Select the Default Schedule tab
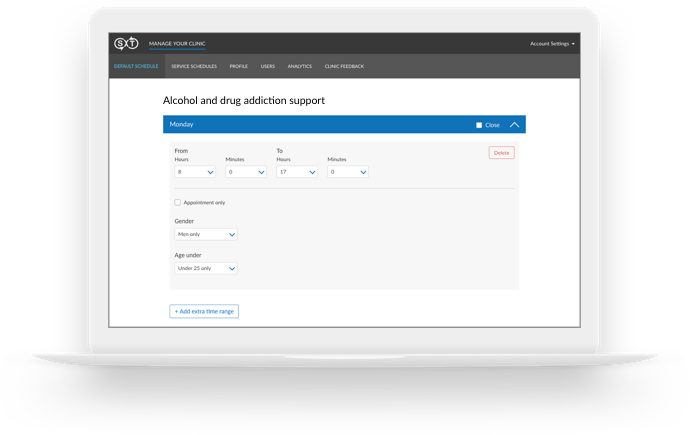The width and height of the screenshot is (690, 435). click(135, 66)
